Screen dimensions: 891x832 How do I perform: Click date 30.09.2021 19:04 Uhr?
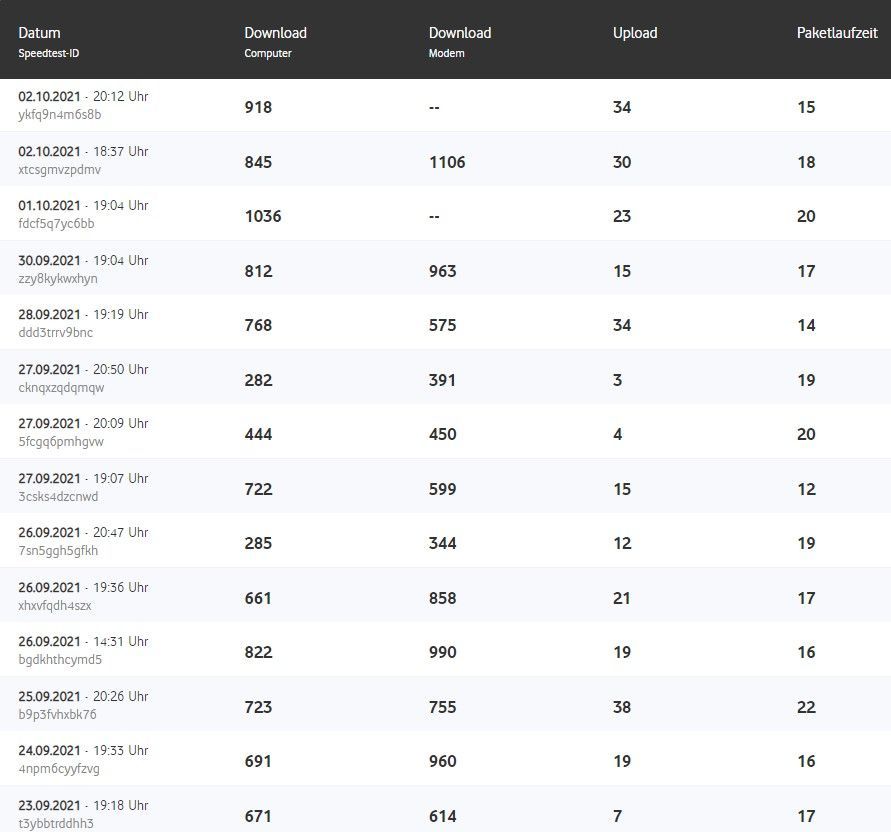pos(83,261)
